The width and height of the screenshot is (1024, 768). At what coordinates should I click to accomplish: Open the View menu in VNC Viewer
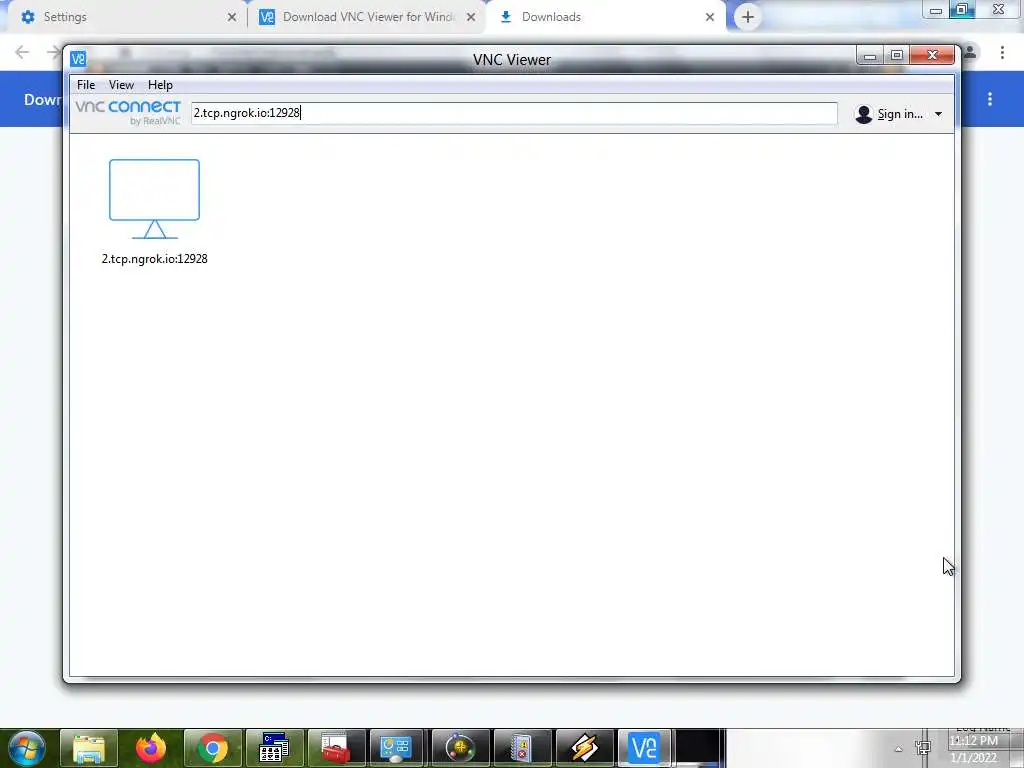[x=121, y=85]
